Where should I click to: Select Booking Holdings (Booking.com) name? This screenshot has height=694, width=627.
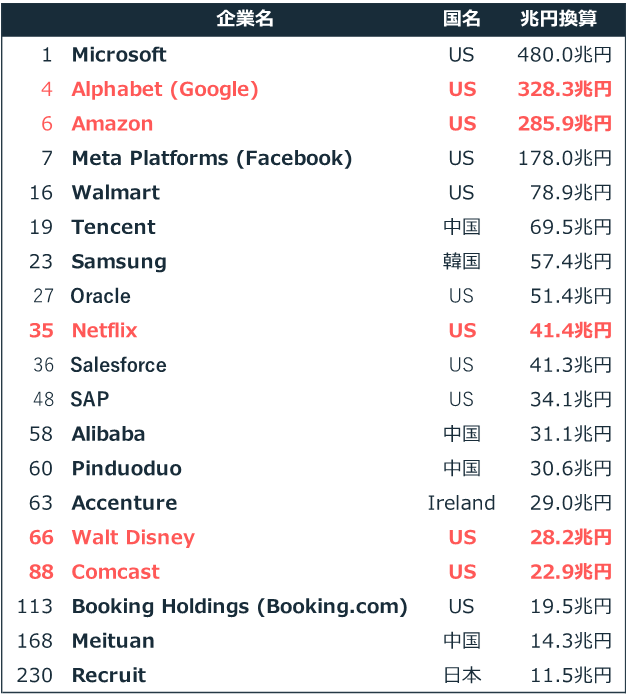click(x=239, y=606)
